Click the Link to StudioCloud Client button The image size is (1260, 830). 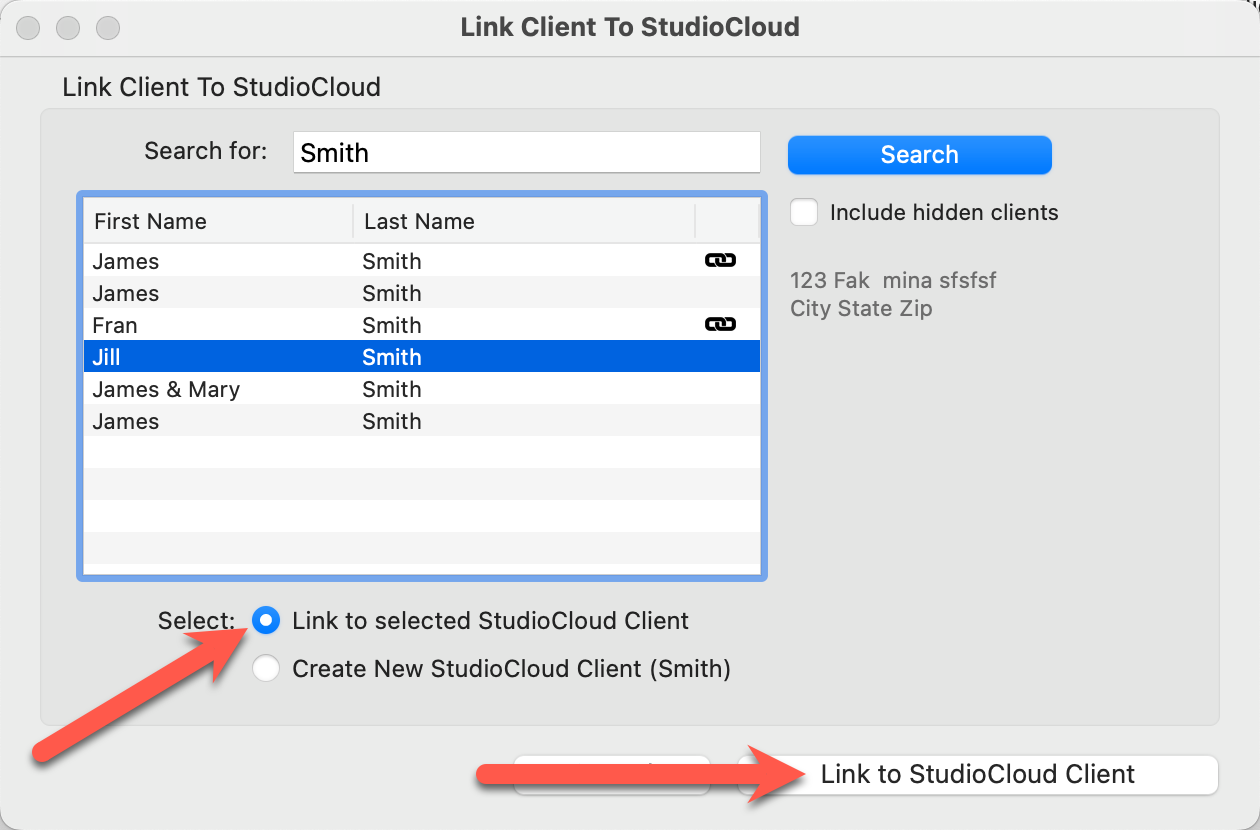977,774
